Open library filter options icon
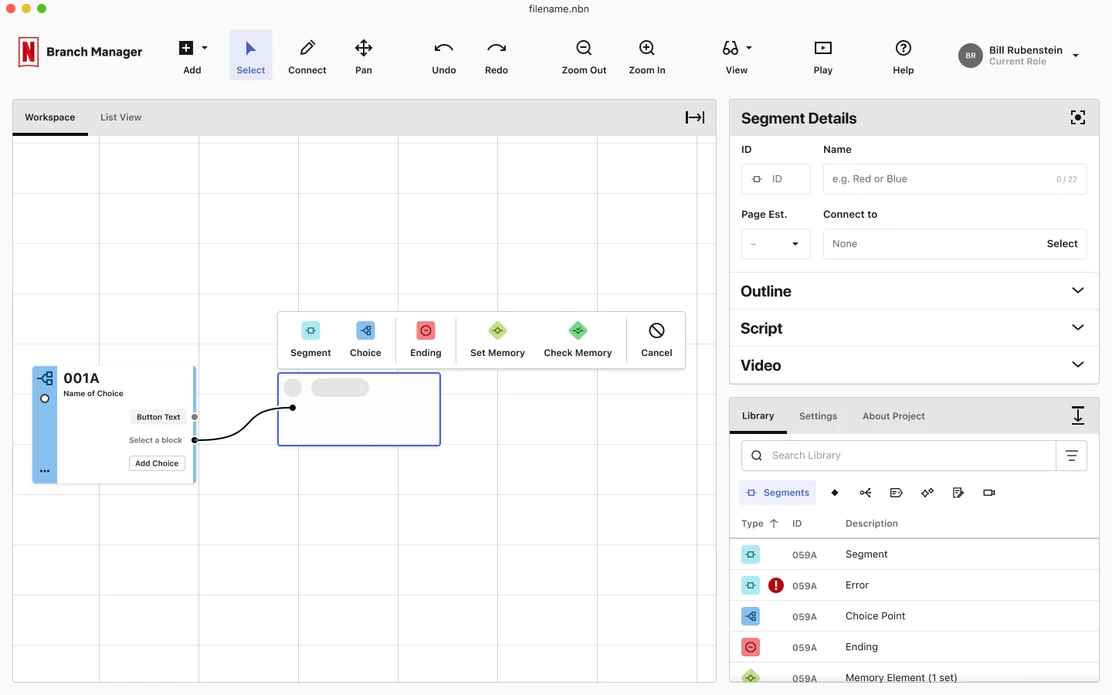Image resolution: width=1112 pixels, height=695 pixels. point(1072,455)
